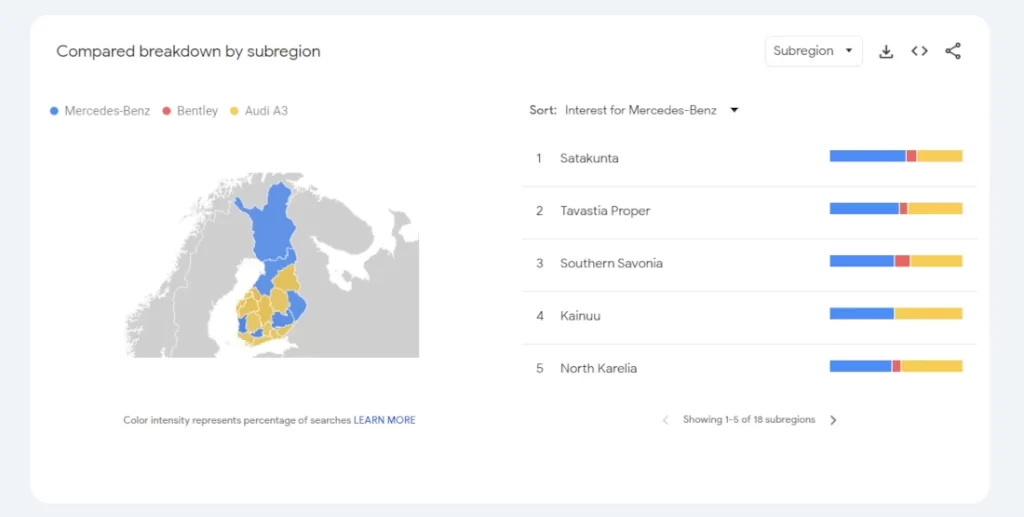Click the Kainuu breakdown bar
Screen dimensions: 1024x517
(895, 314)
